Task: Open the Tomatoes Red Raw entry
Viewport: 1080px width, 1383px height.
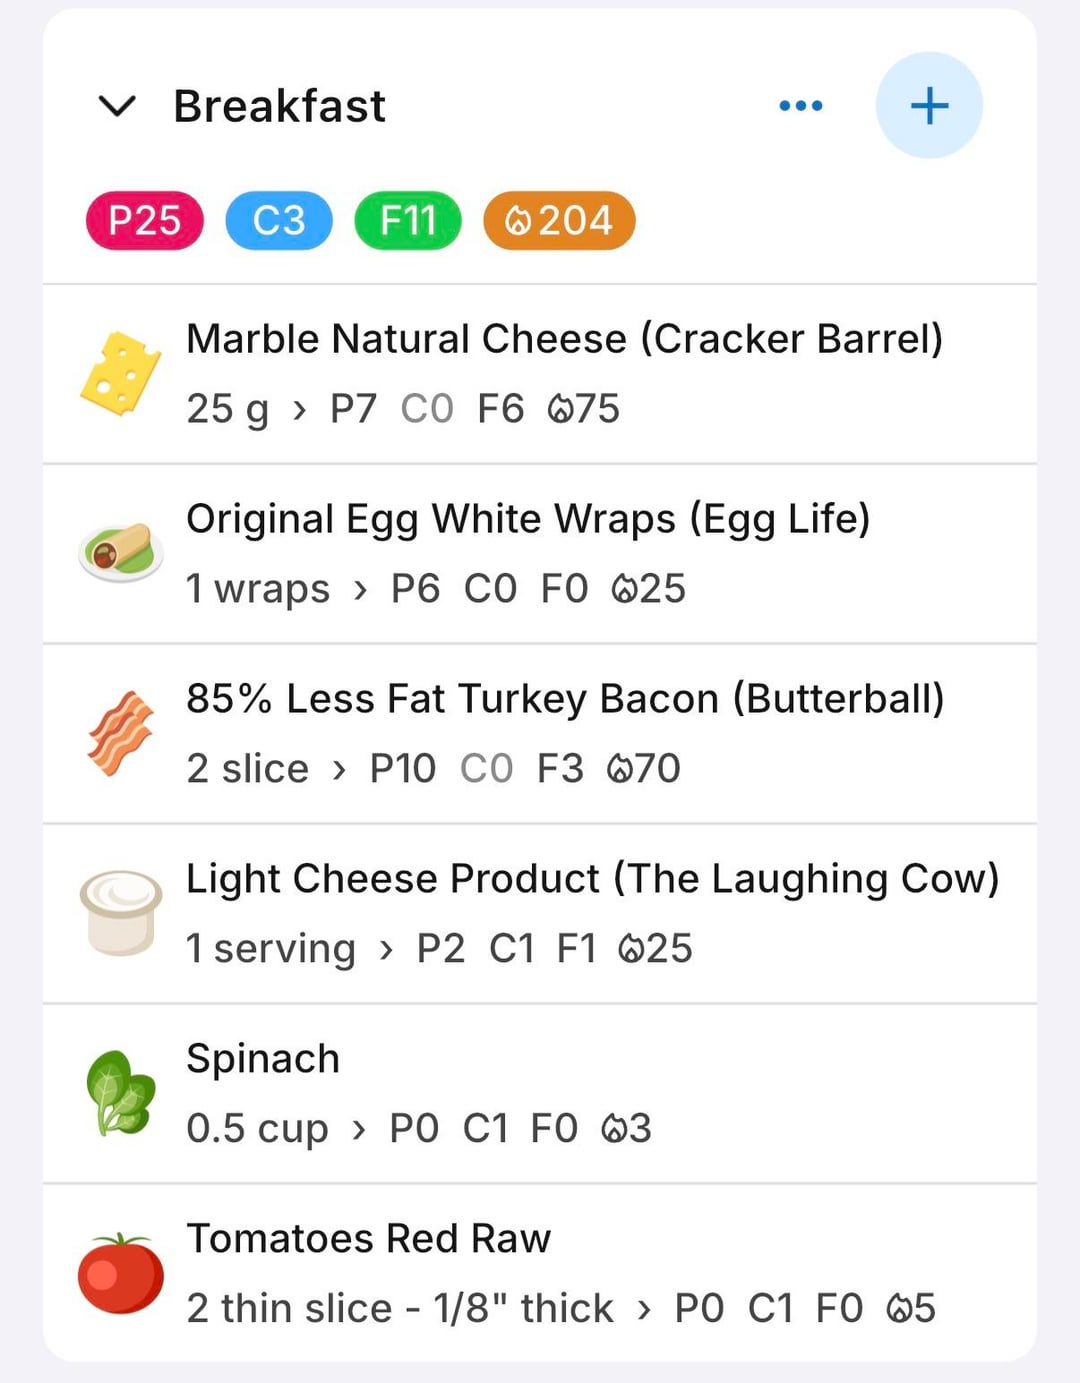Action: (x=368, y=1239)
